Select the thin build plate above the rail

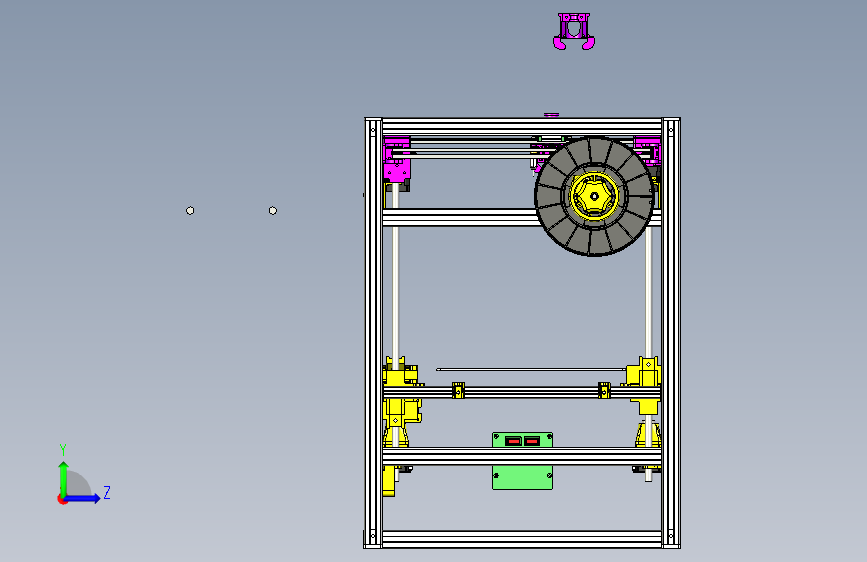coord(531,369)
